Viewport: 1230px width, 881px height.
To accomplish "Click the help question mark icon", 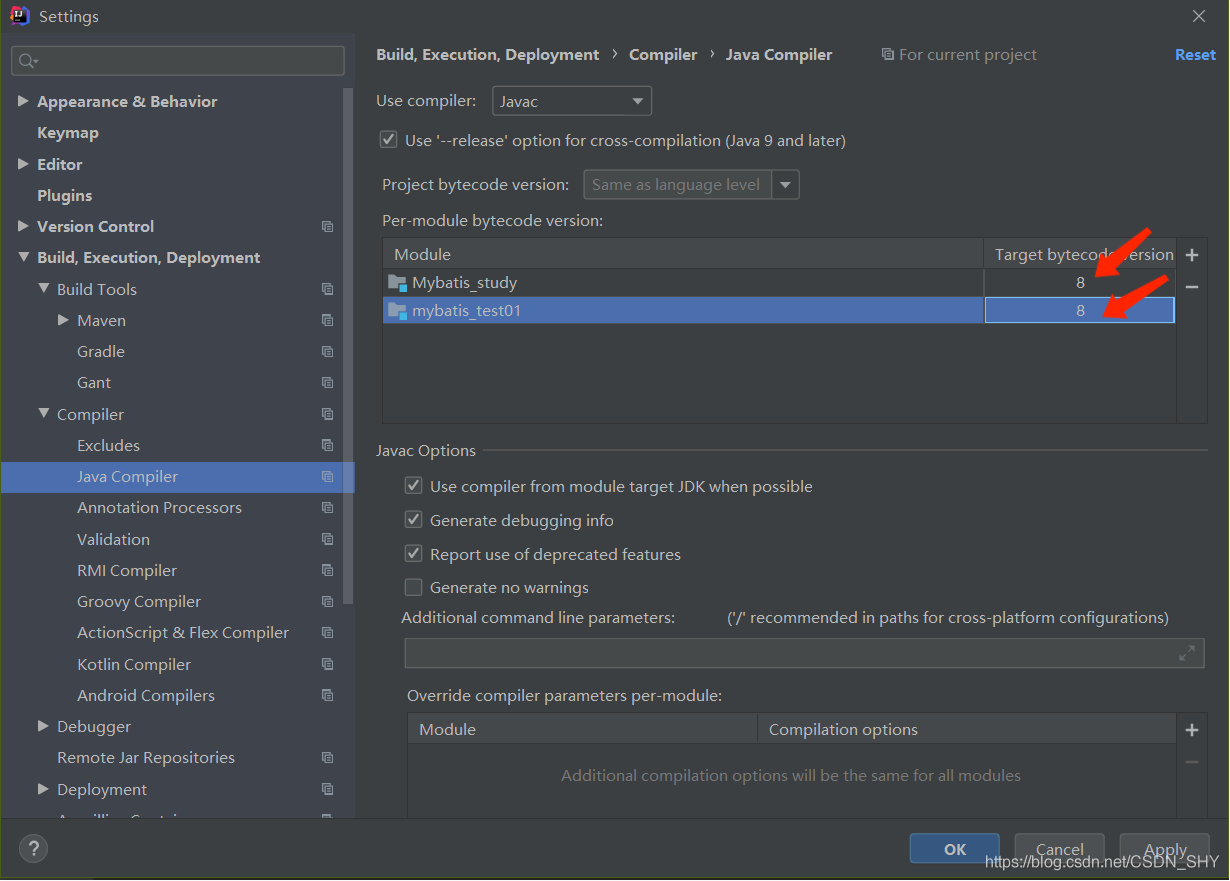I will [33, 849].
